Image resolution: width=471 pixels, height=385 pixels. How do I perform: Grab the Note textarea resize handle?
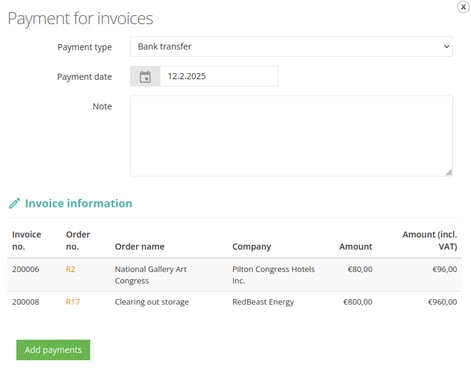coord(449,172)
